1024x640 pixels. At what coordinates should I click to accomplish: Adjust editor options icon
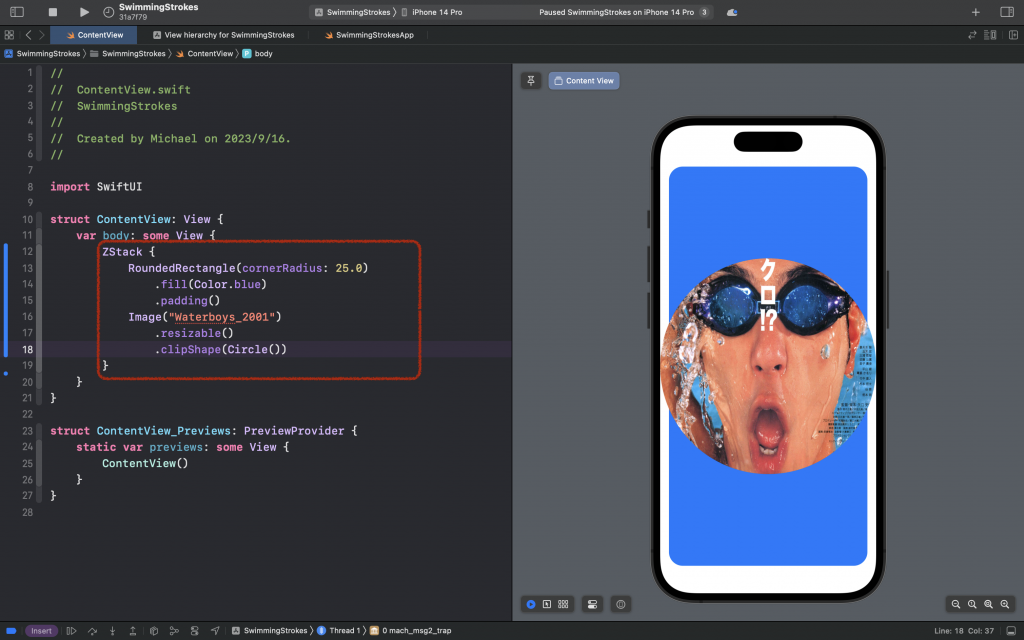[990, 35]
